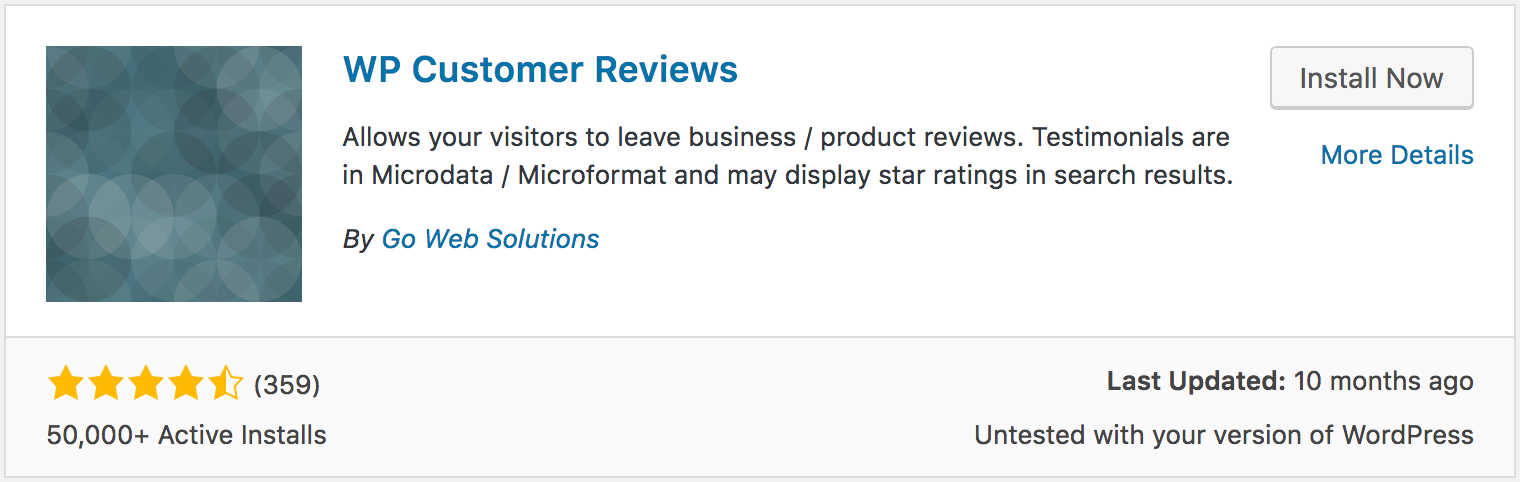The image size is (1520, 482).
Task: Open the teal patterned plugin icon
Action: click(174, 174)
